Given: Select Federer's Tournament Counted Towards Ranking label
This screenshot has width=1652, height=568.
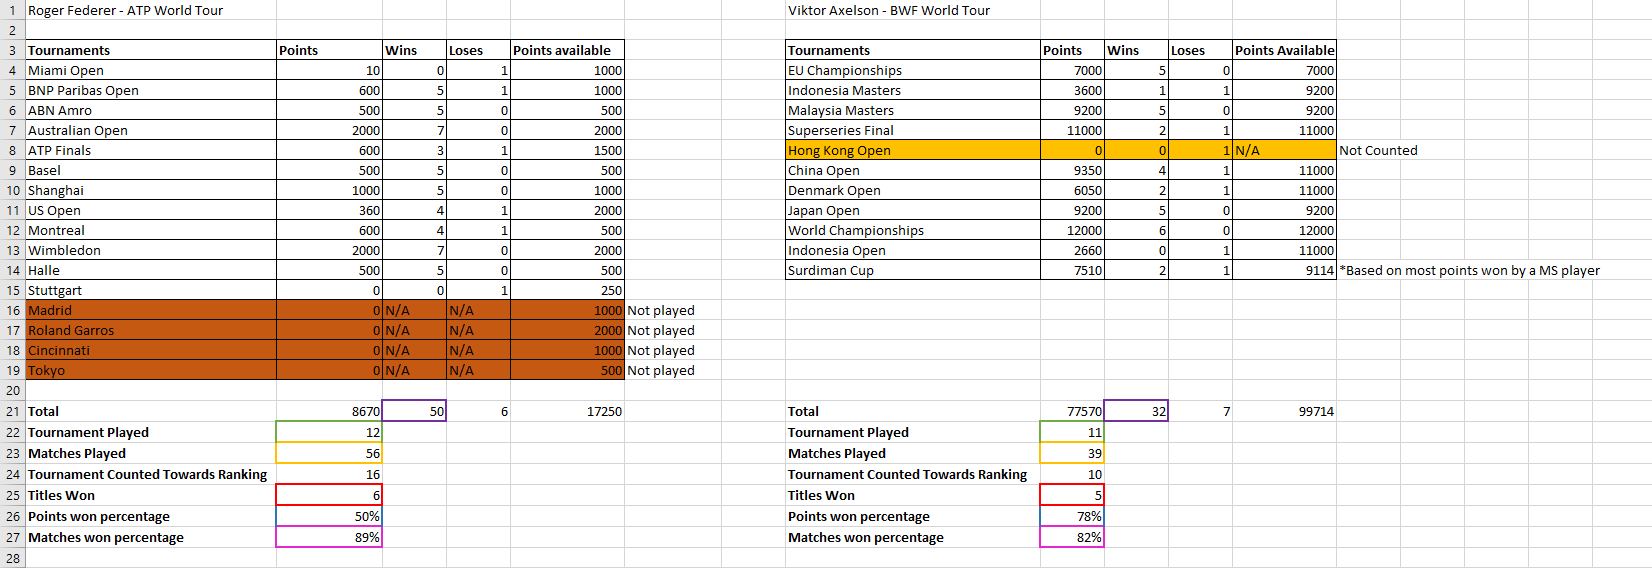Looking at the screenshot, I should [151, 474].
